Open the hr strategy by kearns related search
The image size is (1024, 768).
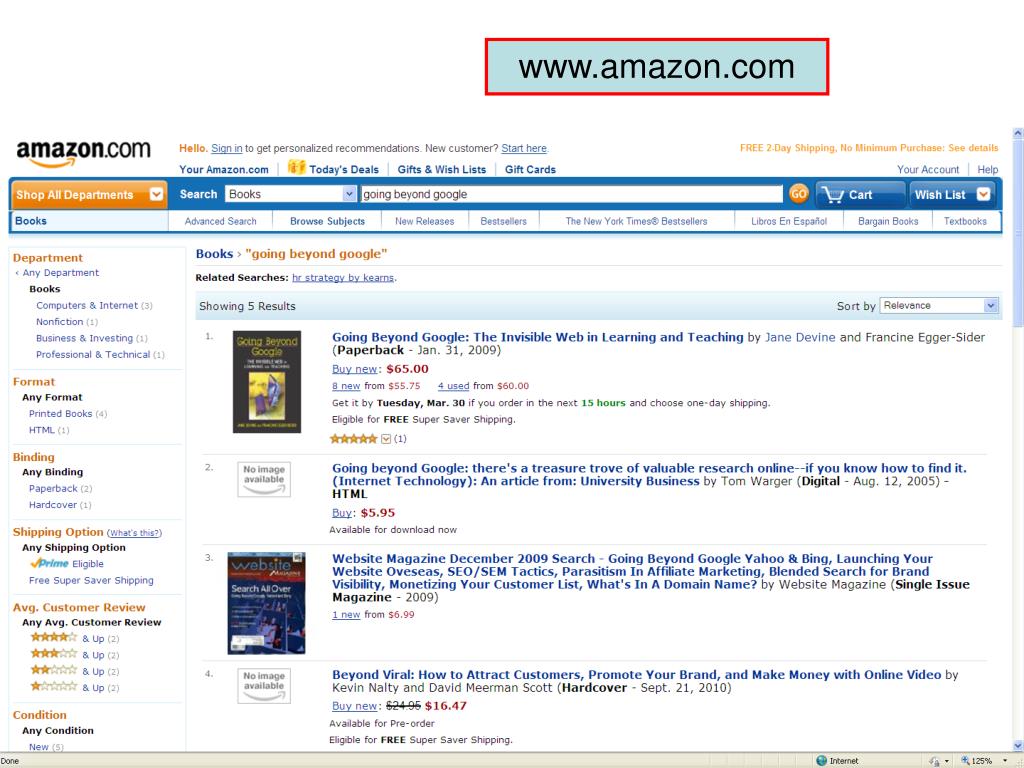pos(343,278)
